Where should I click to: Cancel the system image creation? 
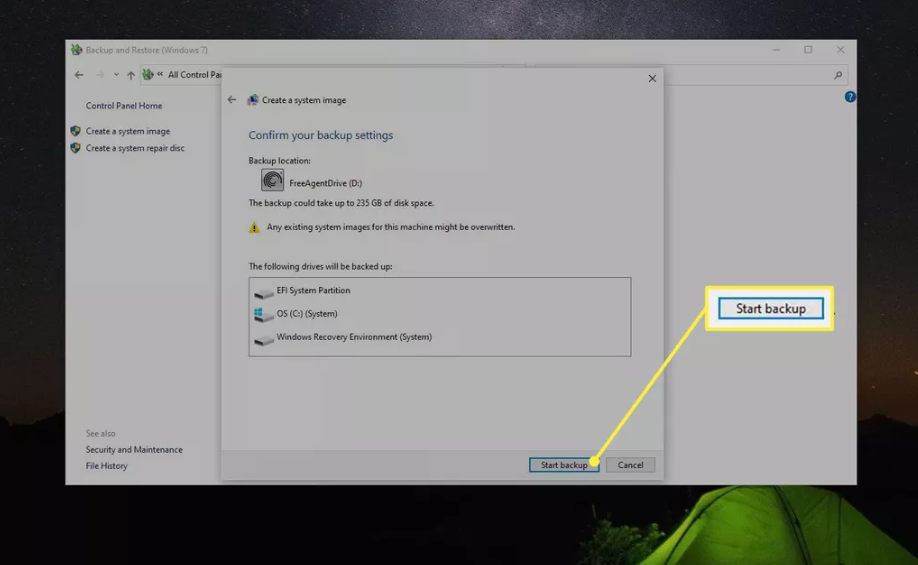[x=630, y=465]
